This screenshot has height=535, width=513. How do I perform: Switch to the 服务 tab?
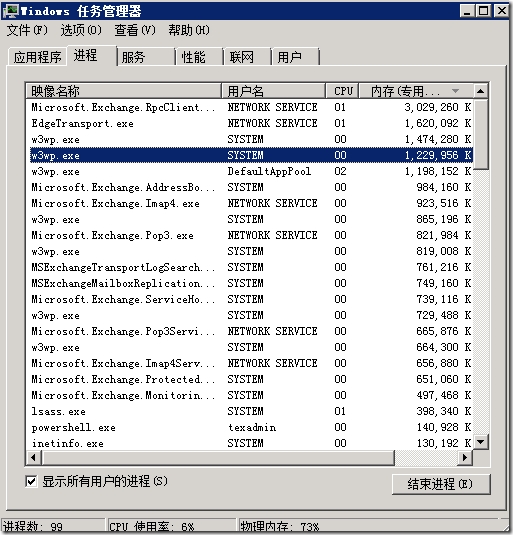coord(146,57)
